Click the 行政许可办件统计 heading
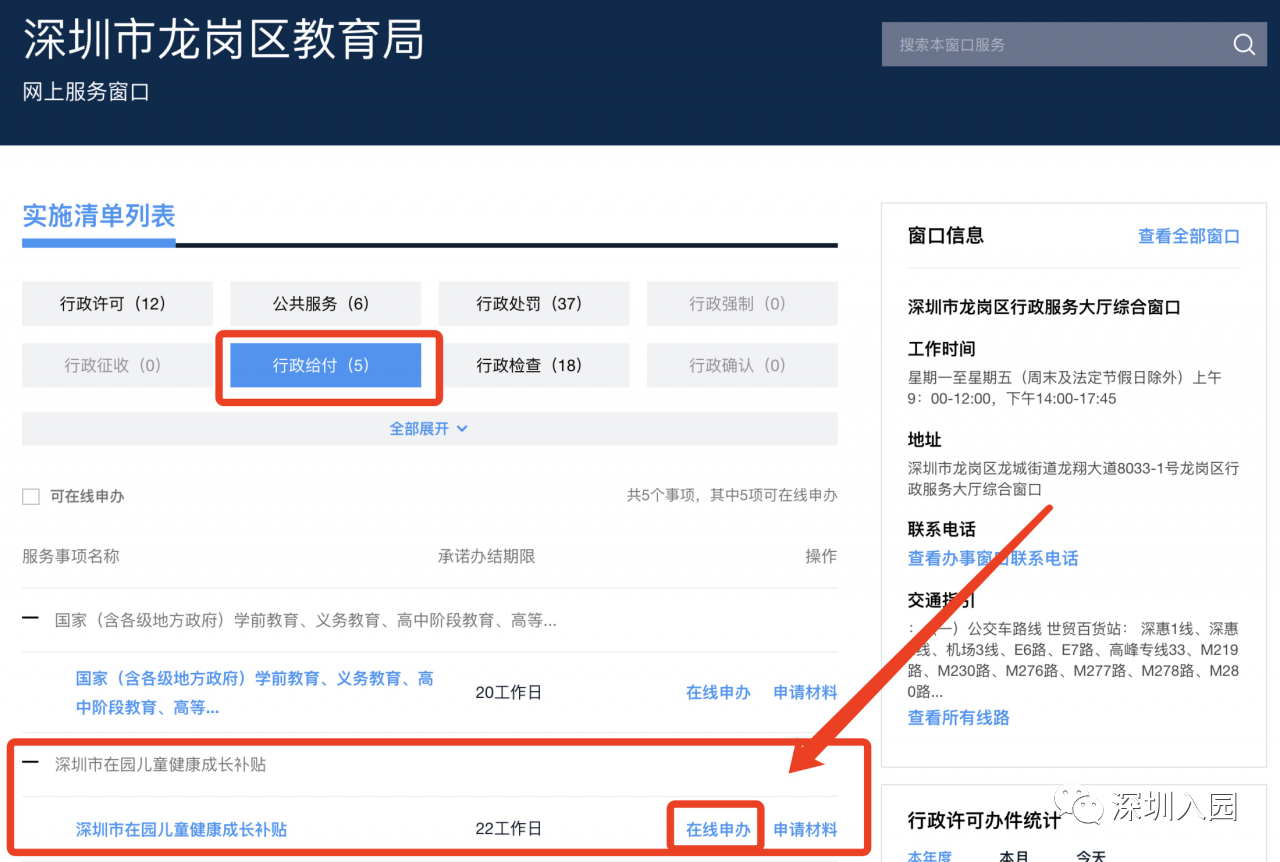1280x862 pixels. (984, 820)
